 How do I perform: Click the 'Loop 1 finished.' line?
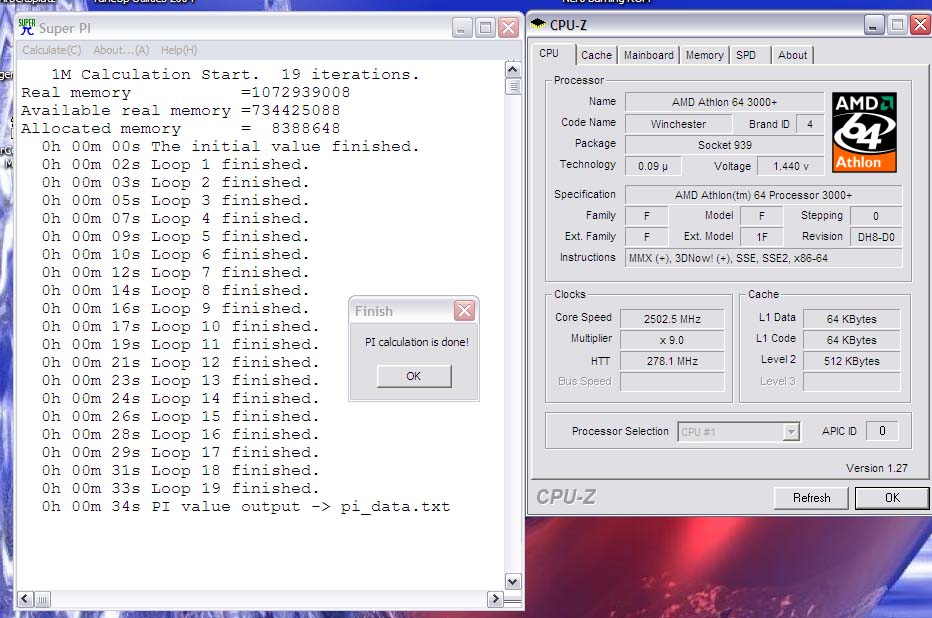point(175,165)
